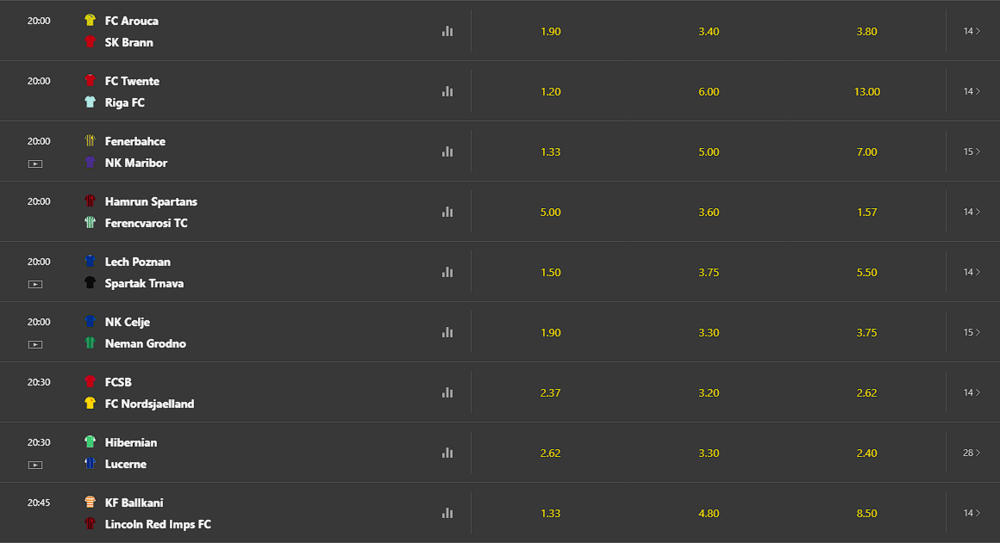Expand 14 markets for KF Ballkani match

[972, 513]
